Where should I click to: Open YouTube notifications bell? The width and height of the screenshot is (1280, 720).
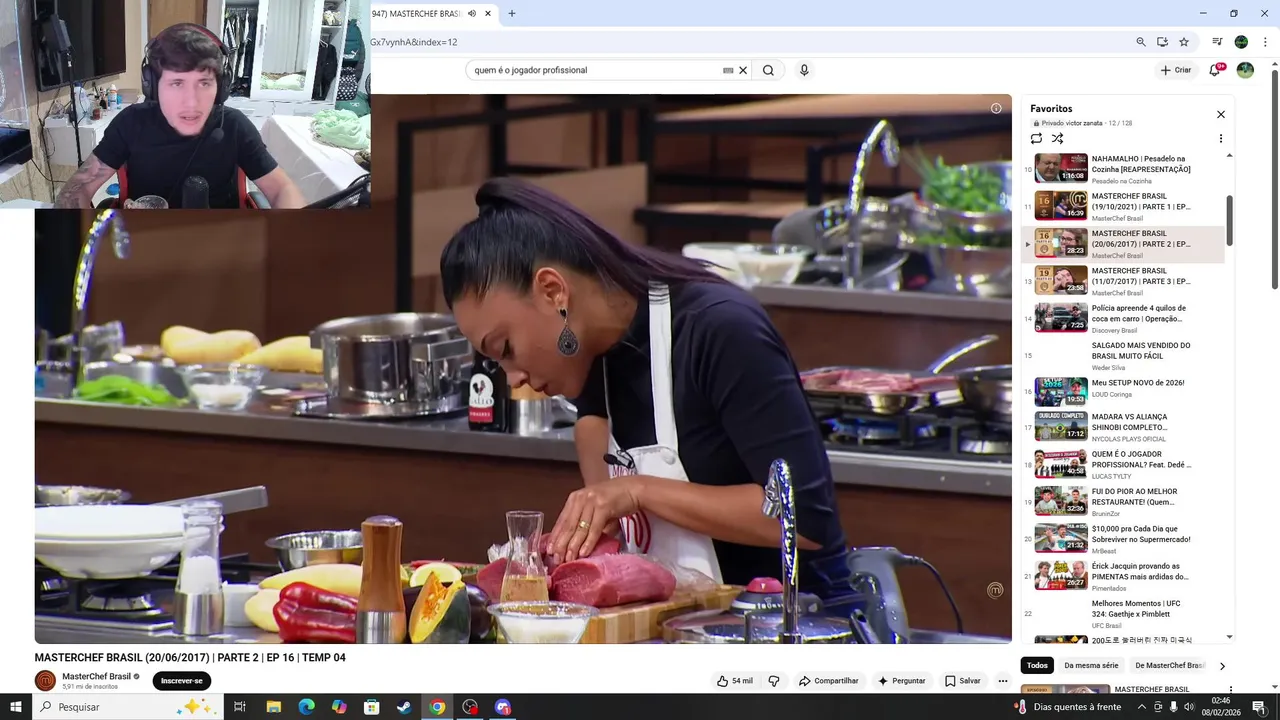(1215, 70)
